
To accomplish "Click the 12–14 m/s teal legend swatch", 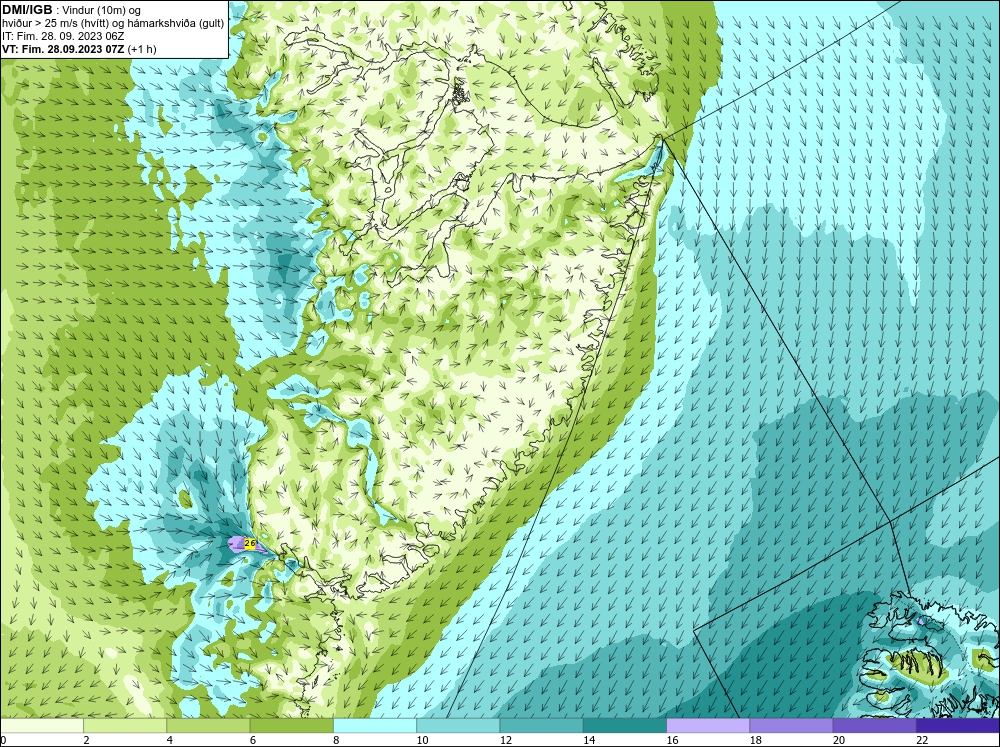I will (541, 726).
